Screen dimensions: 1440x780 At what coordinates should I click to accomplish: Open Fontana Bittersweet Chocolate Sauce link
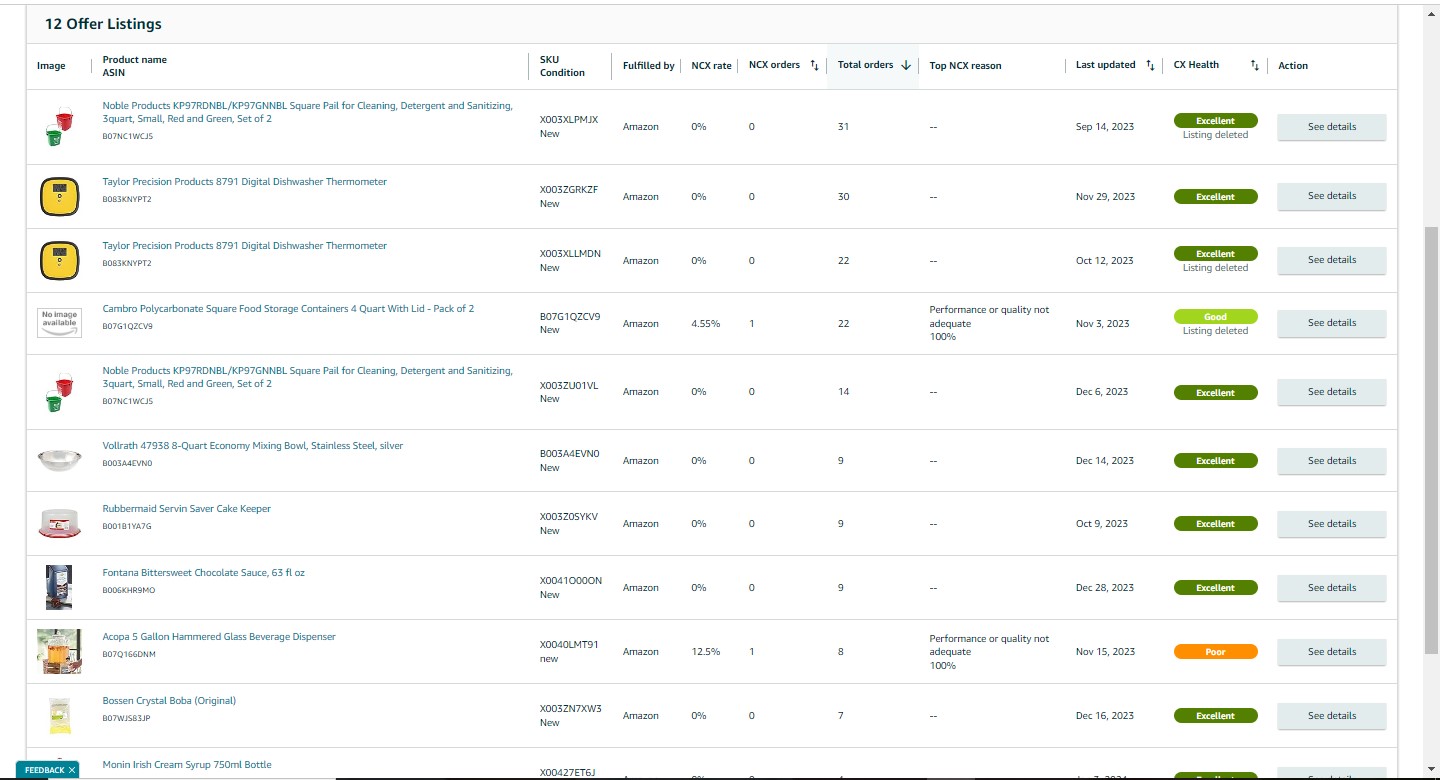[204, 573]
